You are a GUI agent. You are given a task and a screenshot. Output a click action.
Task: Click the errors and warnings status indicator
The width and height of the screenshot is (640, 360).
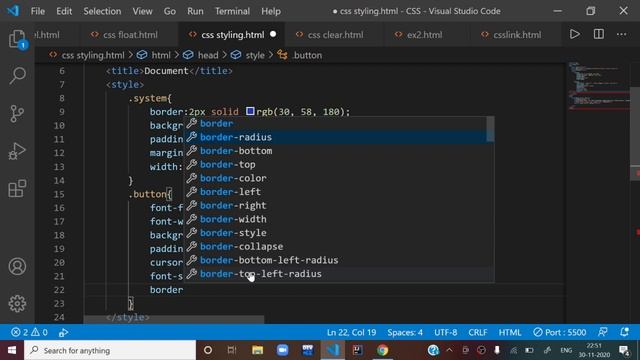[29, 332]
